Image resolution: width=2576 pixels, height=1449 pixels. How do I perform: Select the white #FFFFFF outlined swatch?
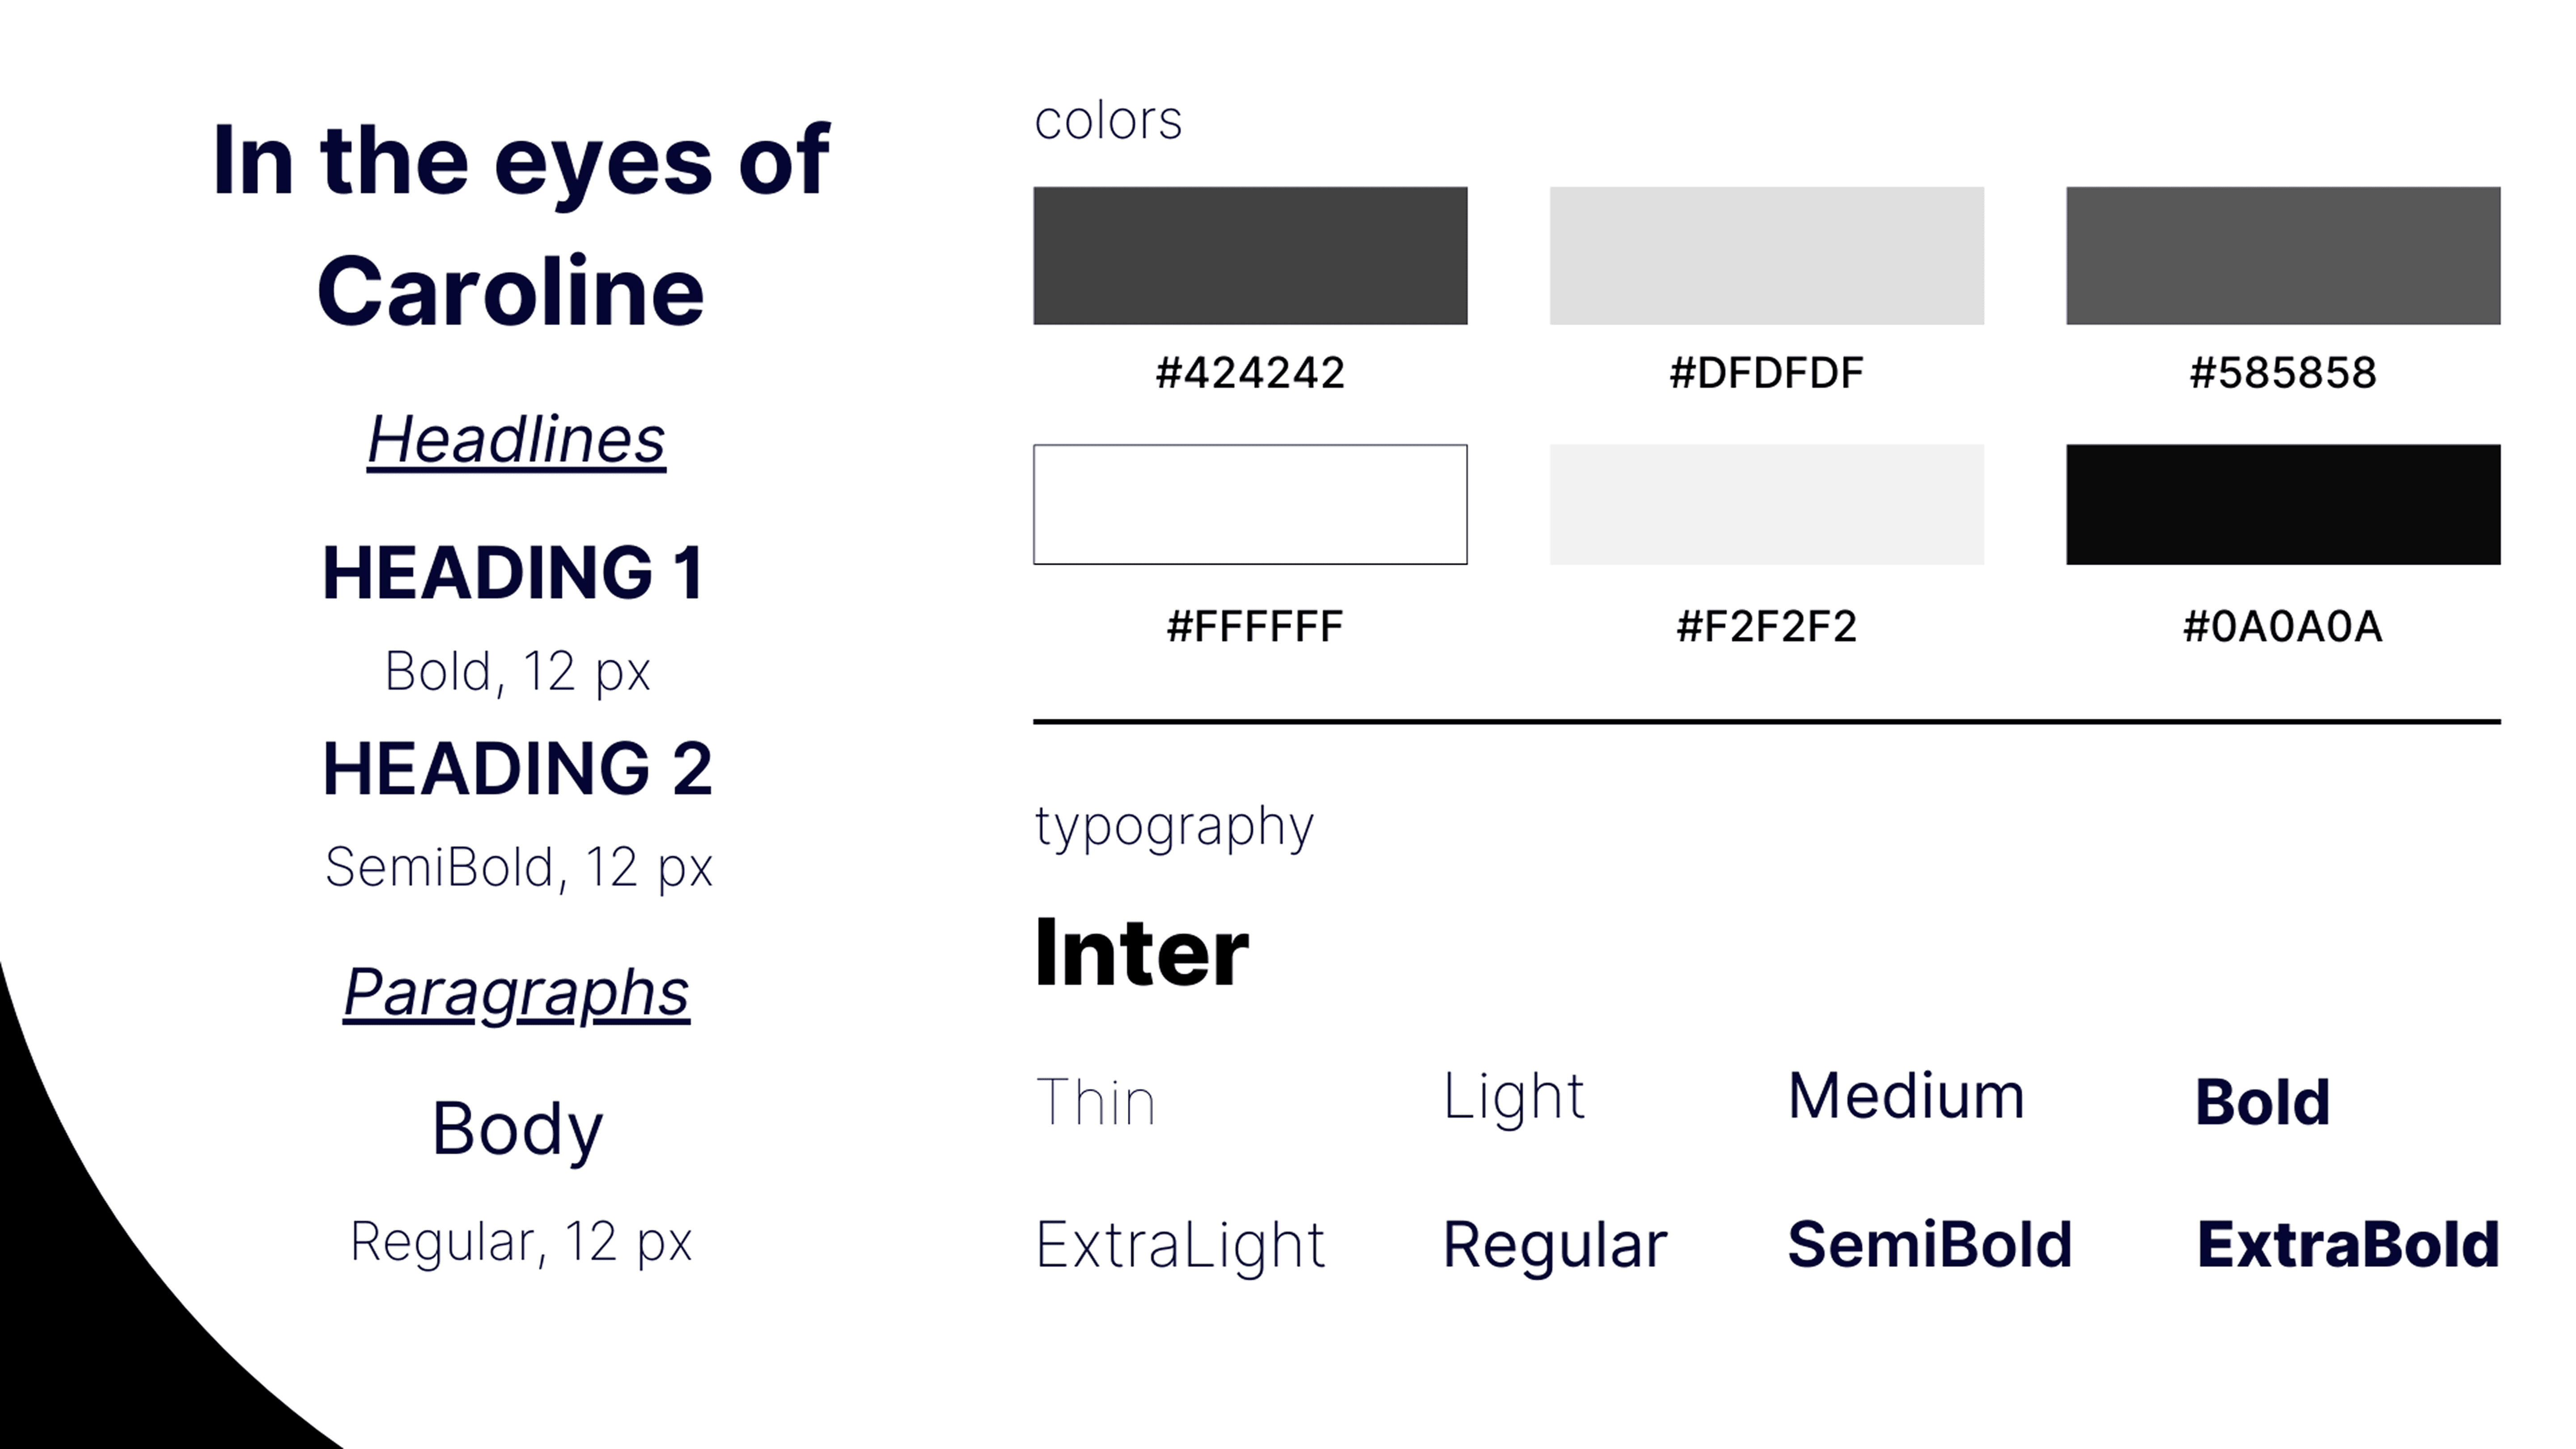point(1250,504)
